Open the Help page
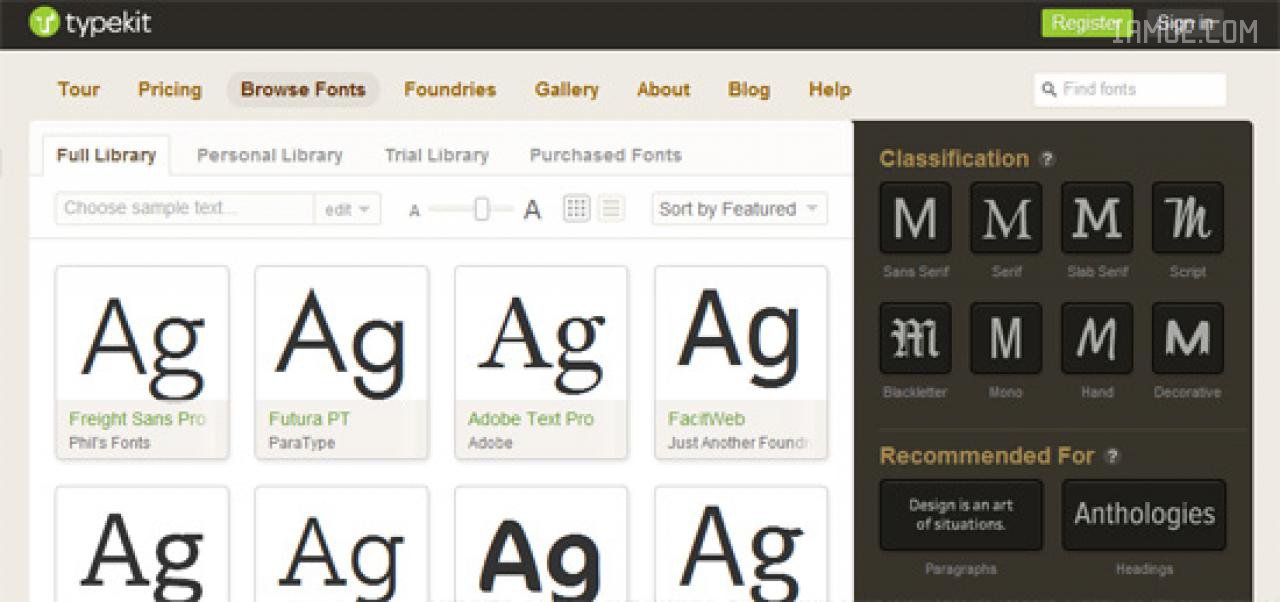 pyautogui.click(x=830, y=90)
